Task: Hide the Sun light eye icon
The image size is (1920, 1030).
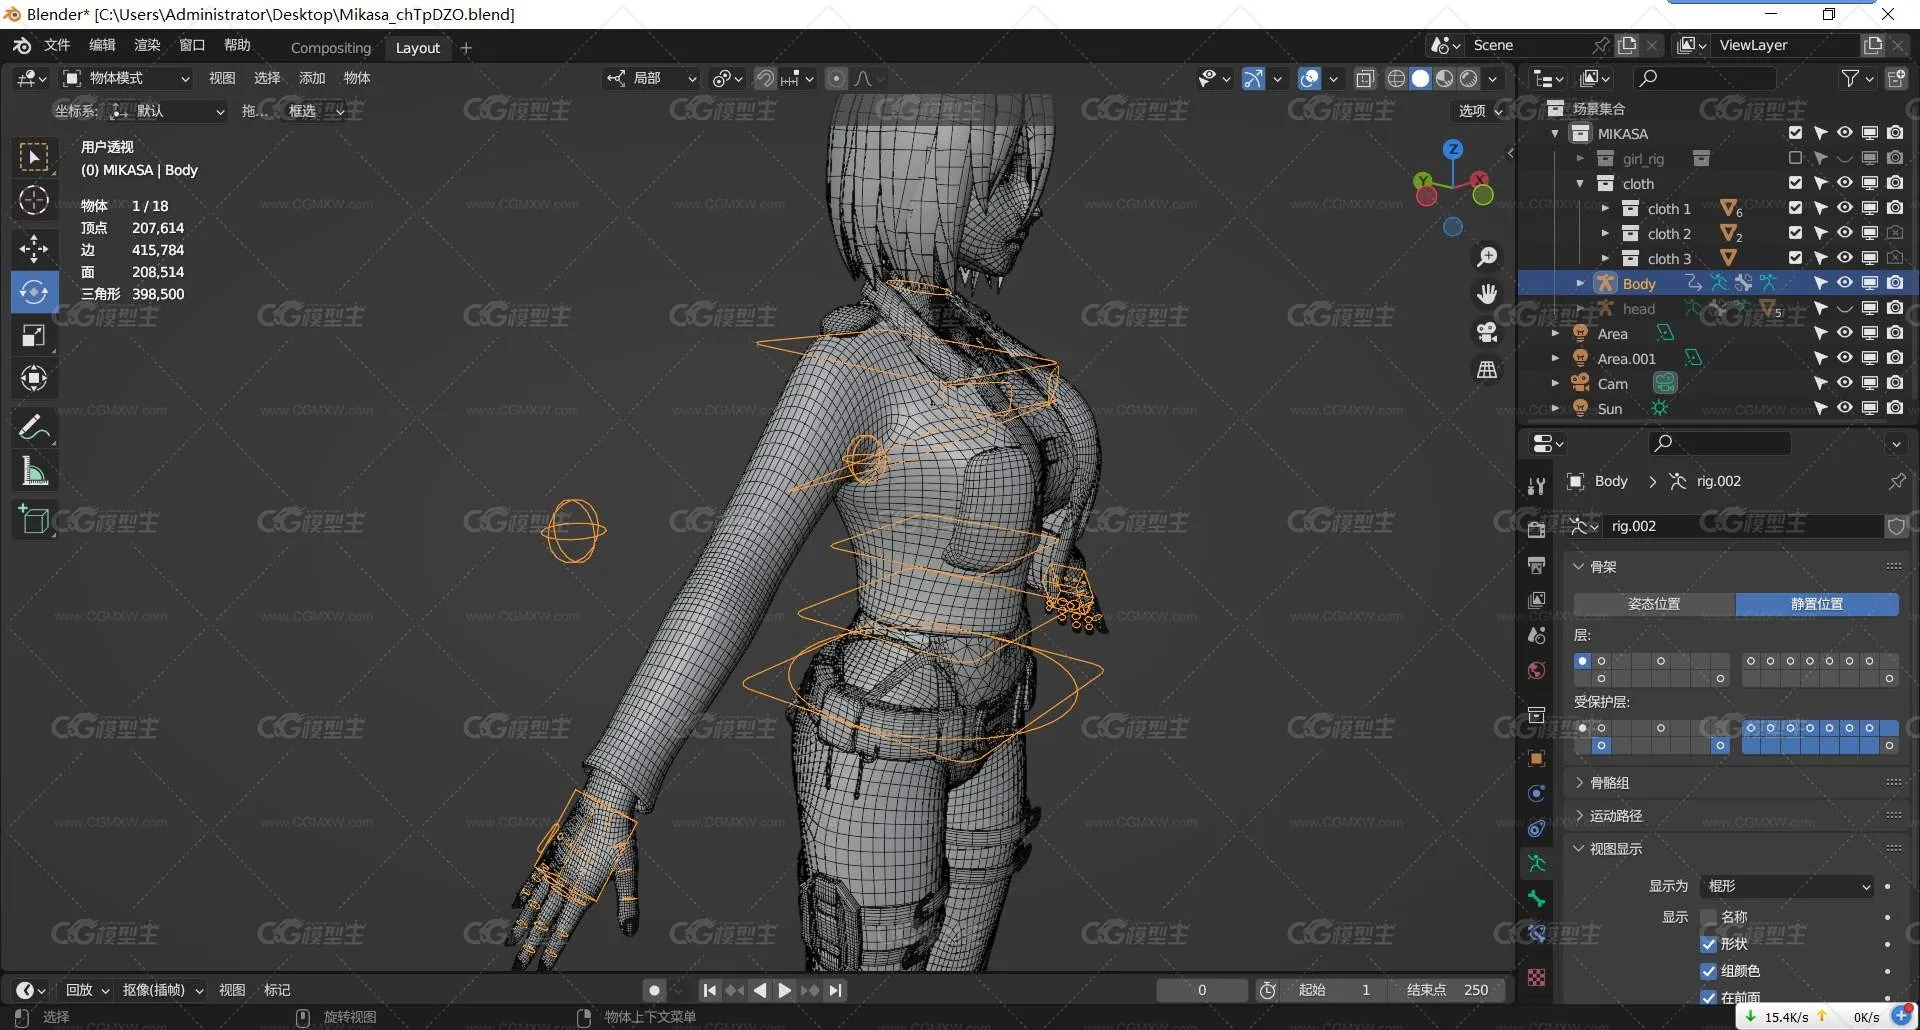Action: point(1845,408)
